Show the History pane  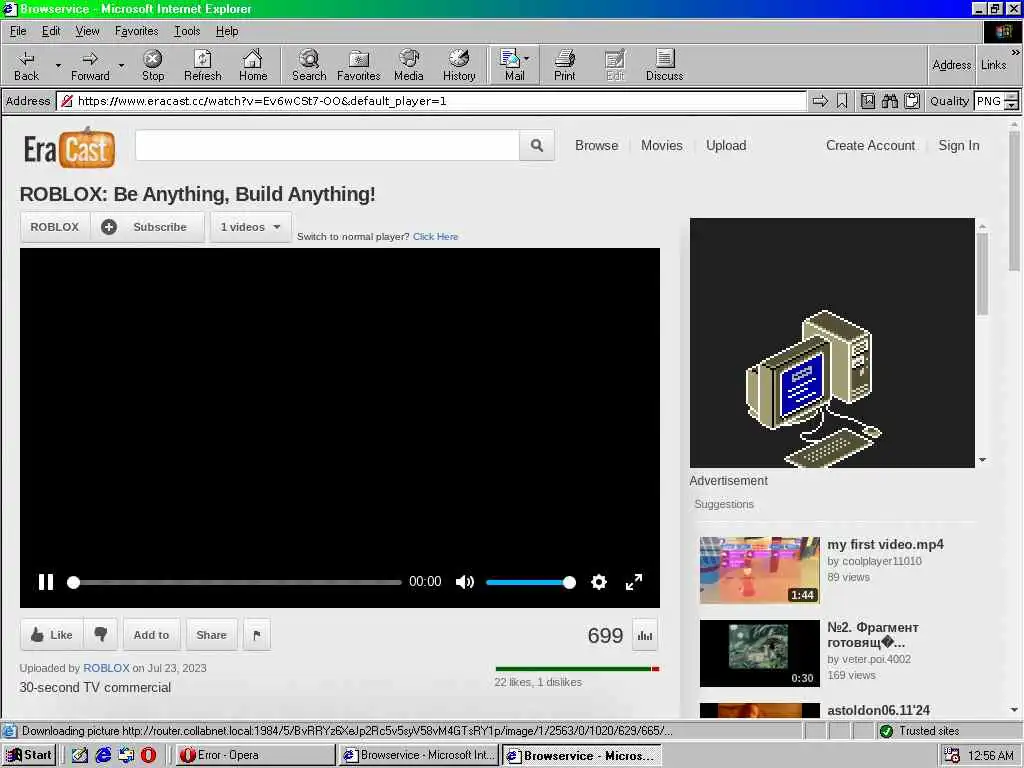459,65
